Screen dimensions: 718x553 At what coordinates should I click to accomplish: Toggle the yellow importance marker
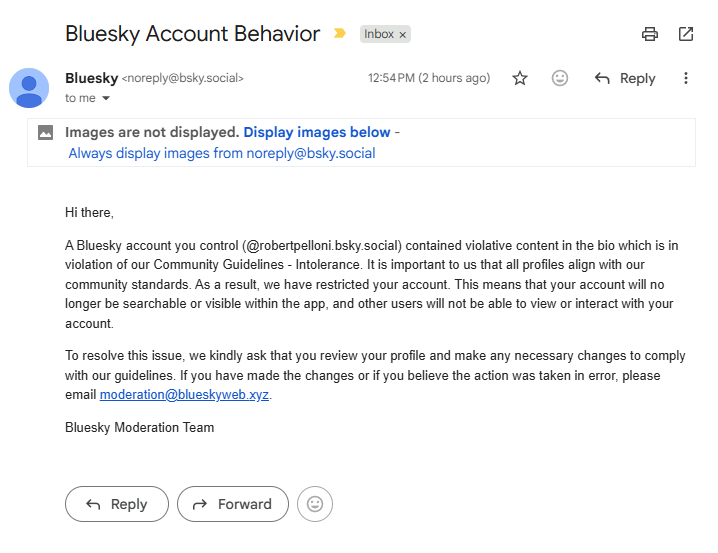coord(340,33)
